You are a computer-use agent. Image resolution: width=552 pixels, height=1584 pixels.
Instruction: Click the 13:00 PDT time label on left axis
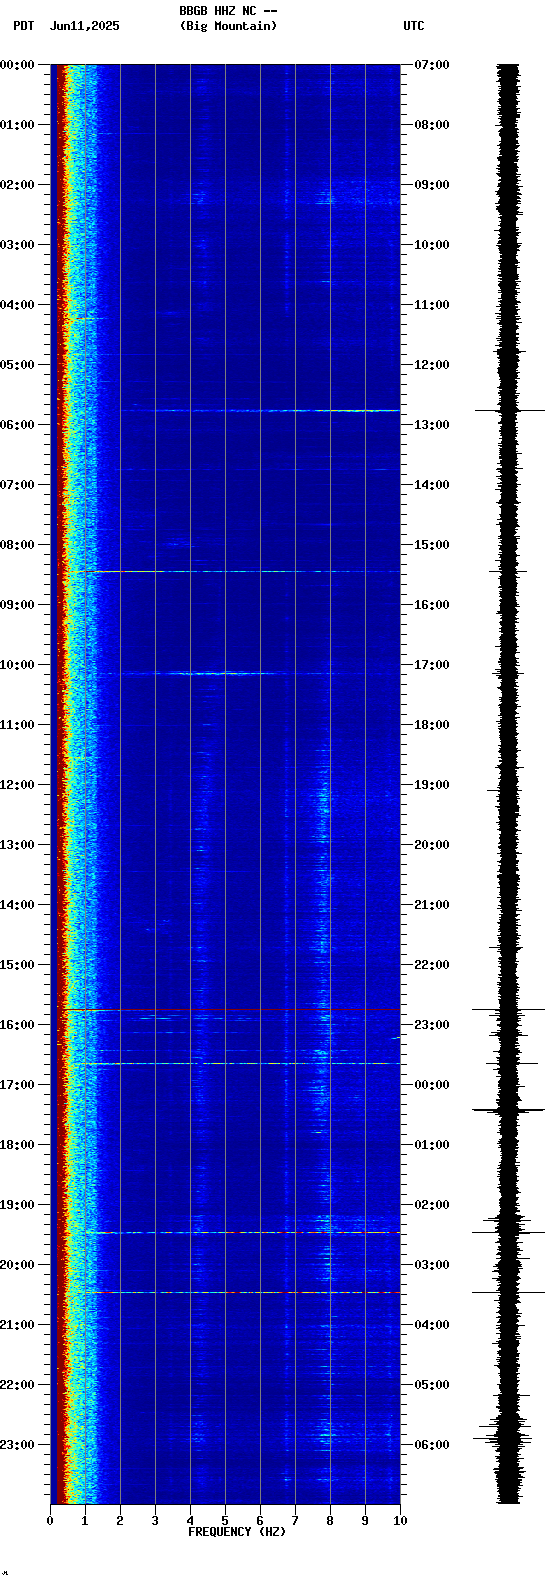[x=18, y=845]
